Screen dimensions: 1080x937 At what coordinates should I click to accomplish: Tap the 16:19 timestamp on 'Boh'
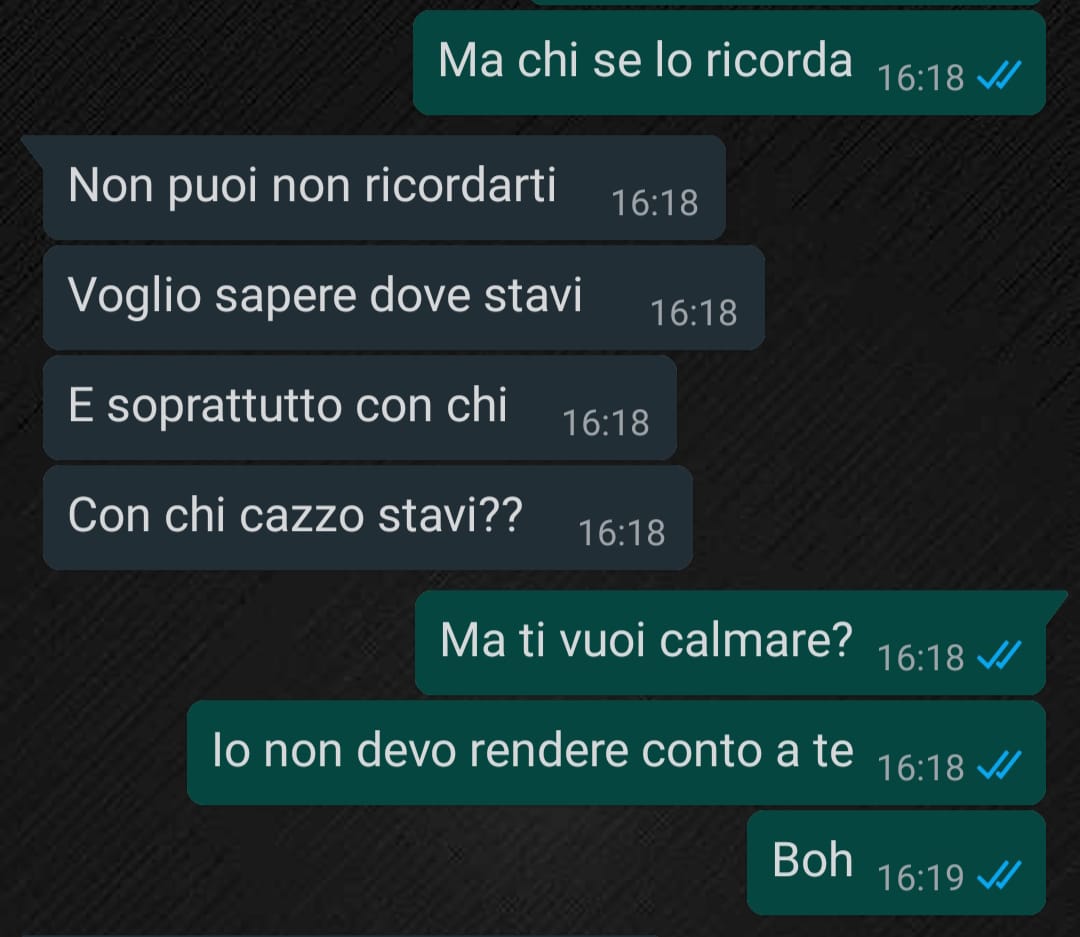(920, 878)
